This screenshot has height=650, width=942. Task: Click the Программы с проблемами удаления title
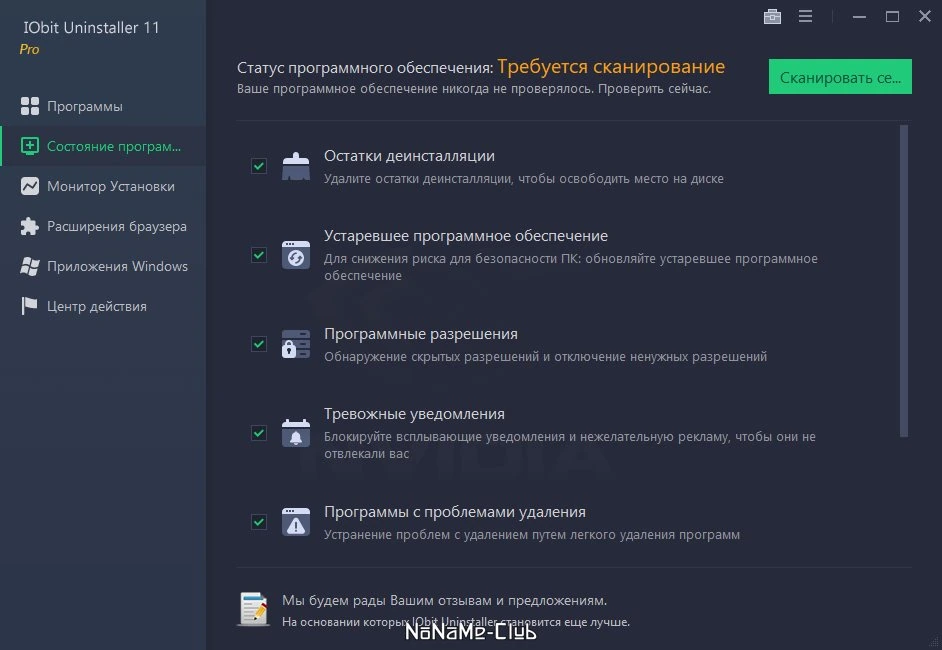[x=455, y=512]
